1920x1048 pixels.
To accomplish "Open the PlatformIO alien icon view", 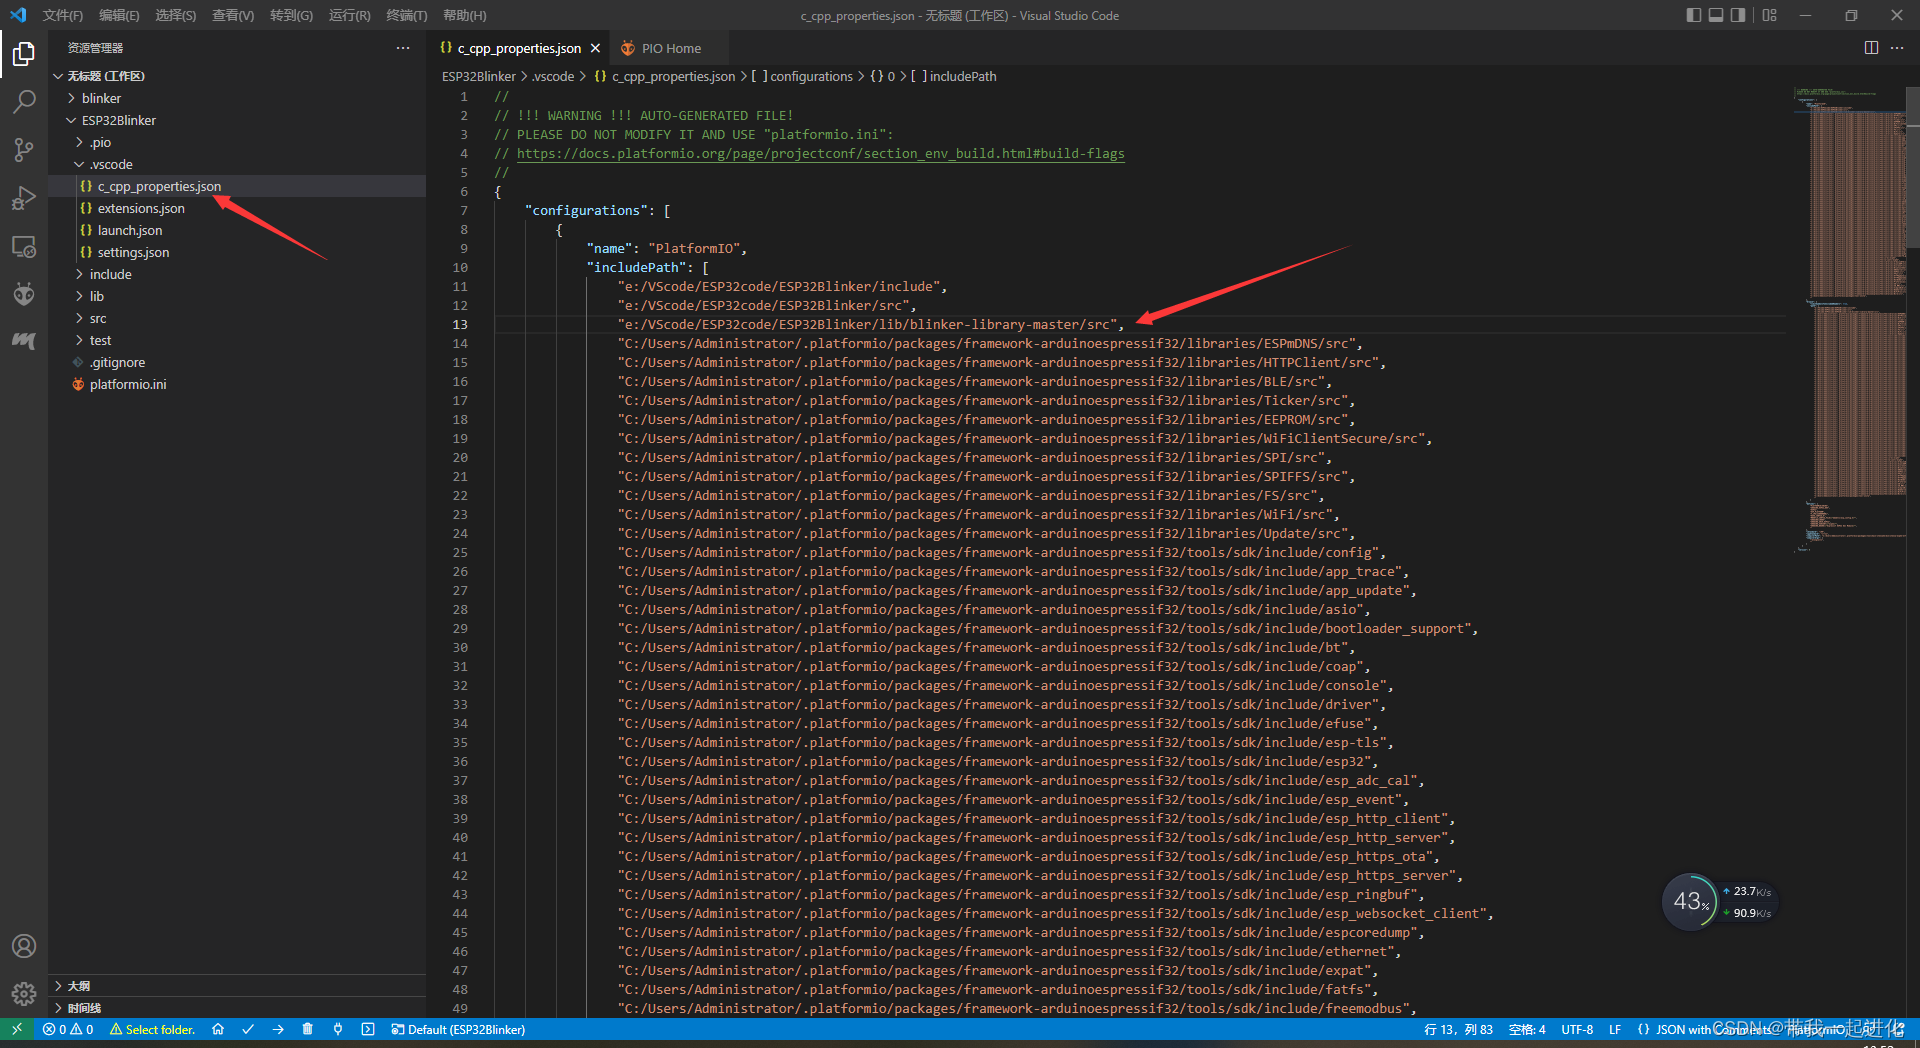I will [24, 294].
